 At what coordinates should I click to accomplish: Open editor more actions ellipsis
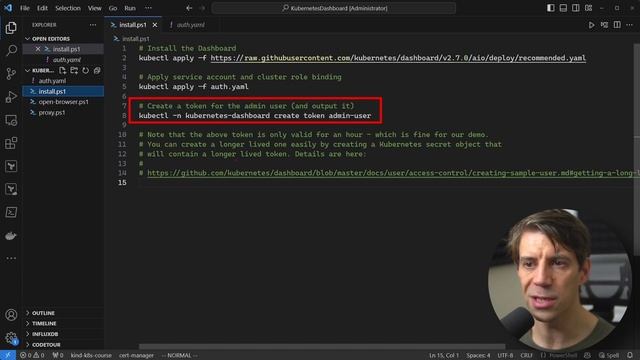click(629, 25)
